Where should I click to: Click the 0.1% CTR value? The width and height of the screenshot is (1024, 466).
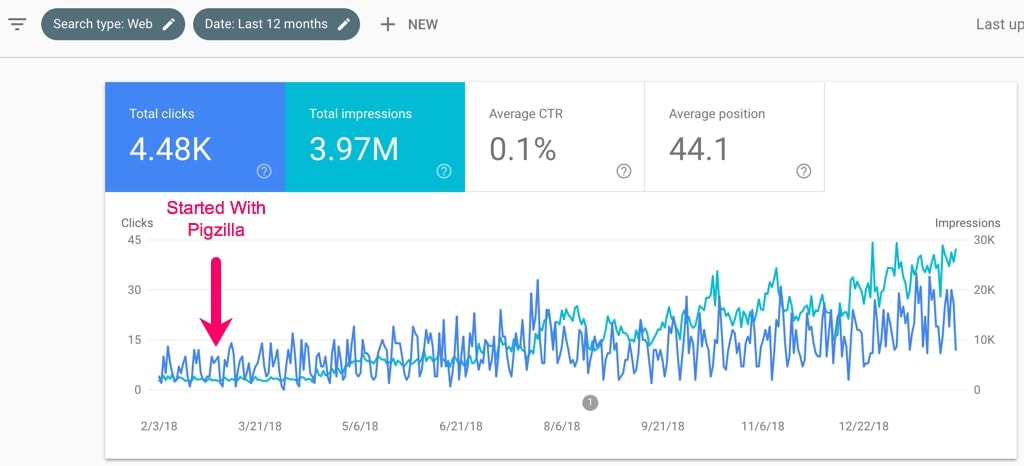pos(522,149)
